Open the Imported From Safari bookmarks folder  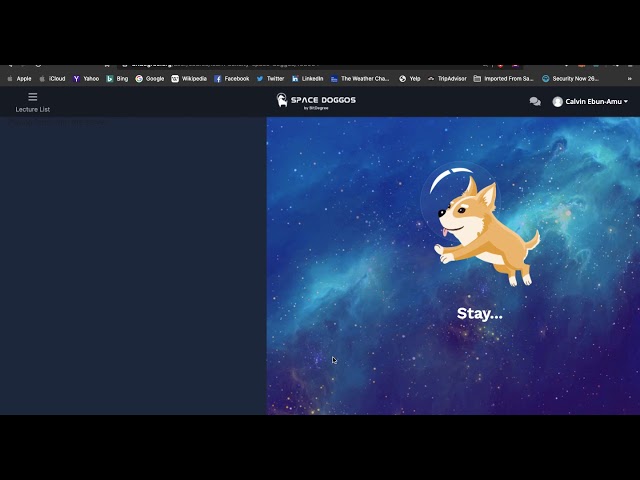[504, 79]
